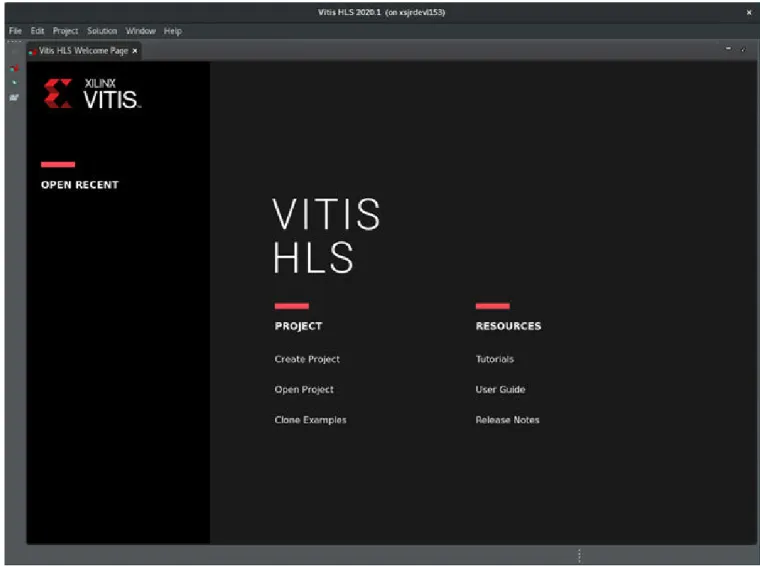
Task: Click the red-green Vitis icon in left sidebar
Action: 14,68
